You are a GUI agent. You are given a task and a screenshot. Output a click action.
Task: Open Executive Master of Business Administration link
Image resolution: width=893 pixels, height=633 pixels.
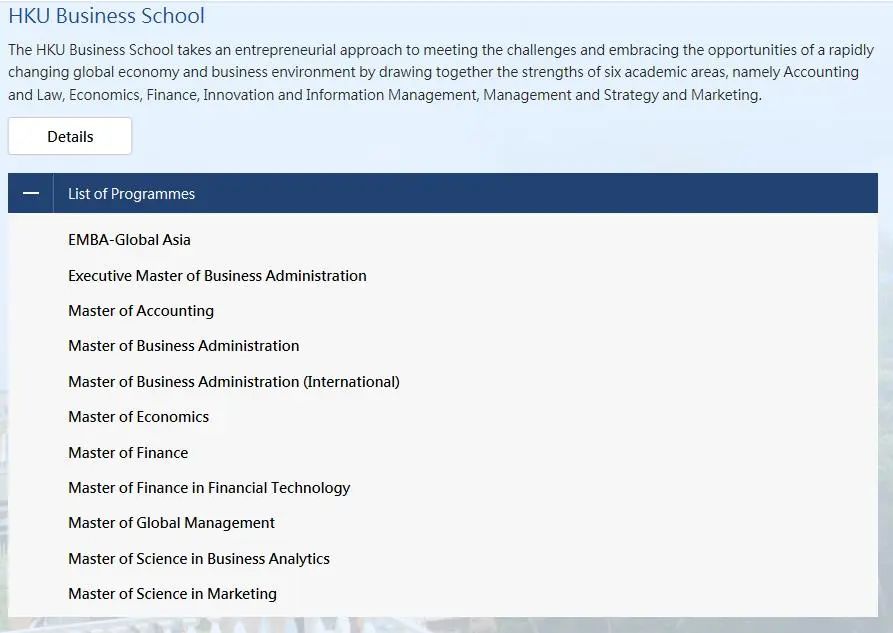(x=218, y=276)
